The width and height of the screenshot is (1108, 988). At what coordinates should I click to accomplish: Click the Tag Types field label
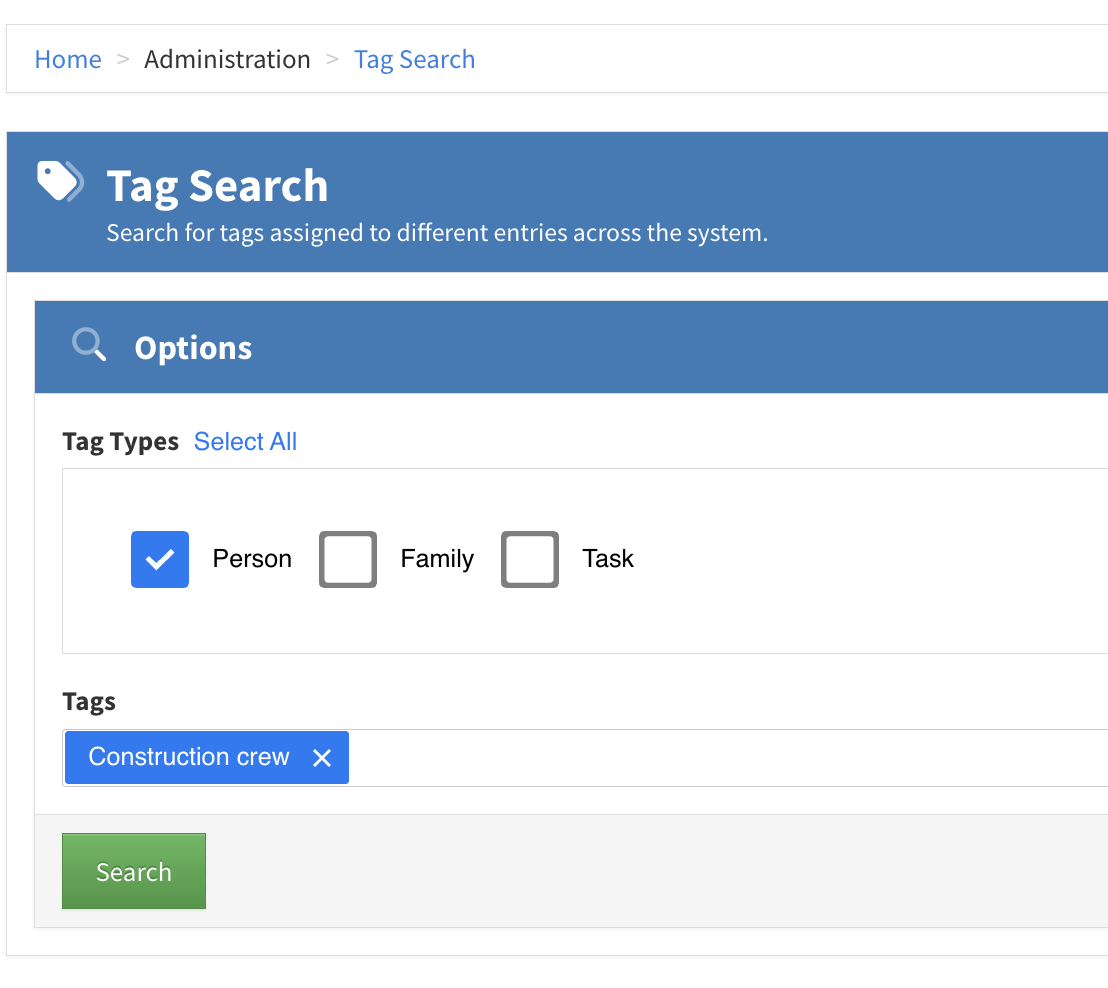coord(120,442)
